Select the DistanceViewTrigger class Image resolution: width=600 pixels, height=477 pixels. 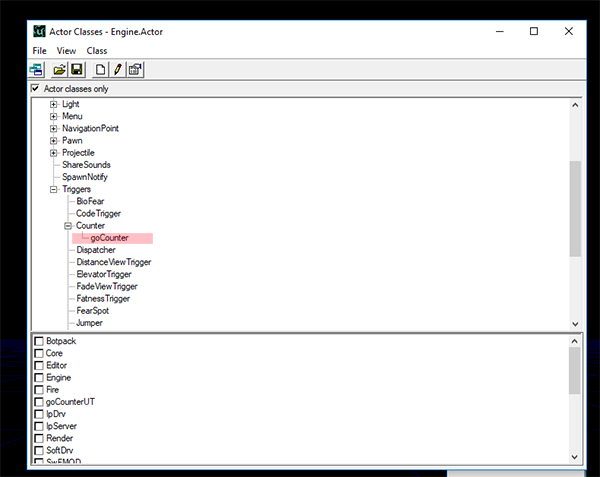(114, 262)
